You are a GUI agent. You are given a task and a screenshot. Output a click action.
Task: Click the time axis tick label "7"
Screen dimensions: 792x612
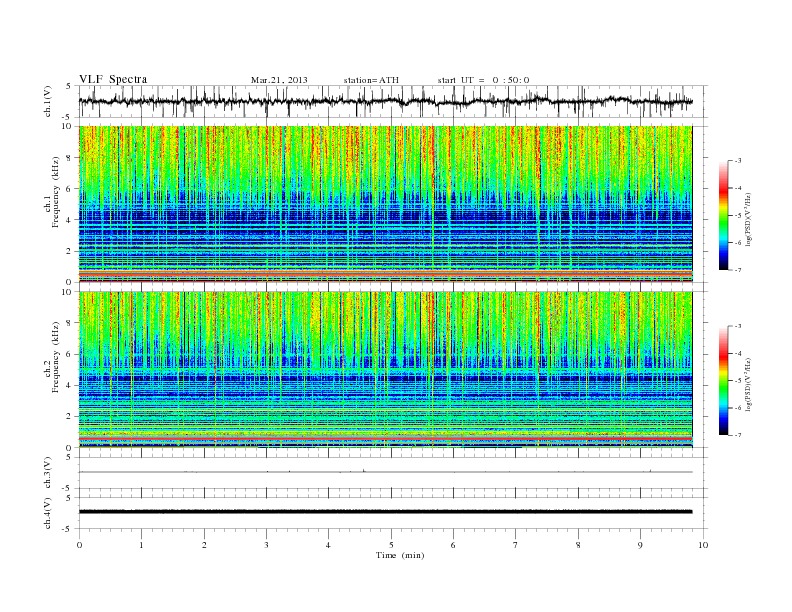515,545
